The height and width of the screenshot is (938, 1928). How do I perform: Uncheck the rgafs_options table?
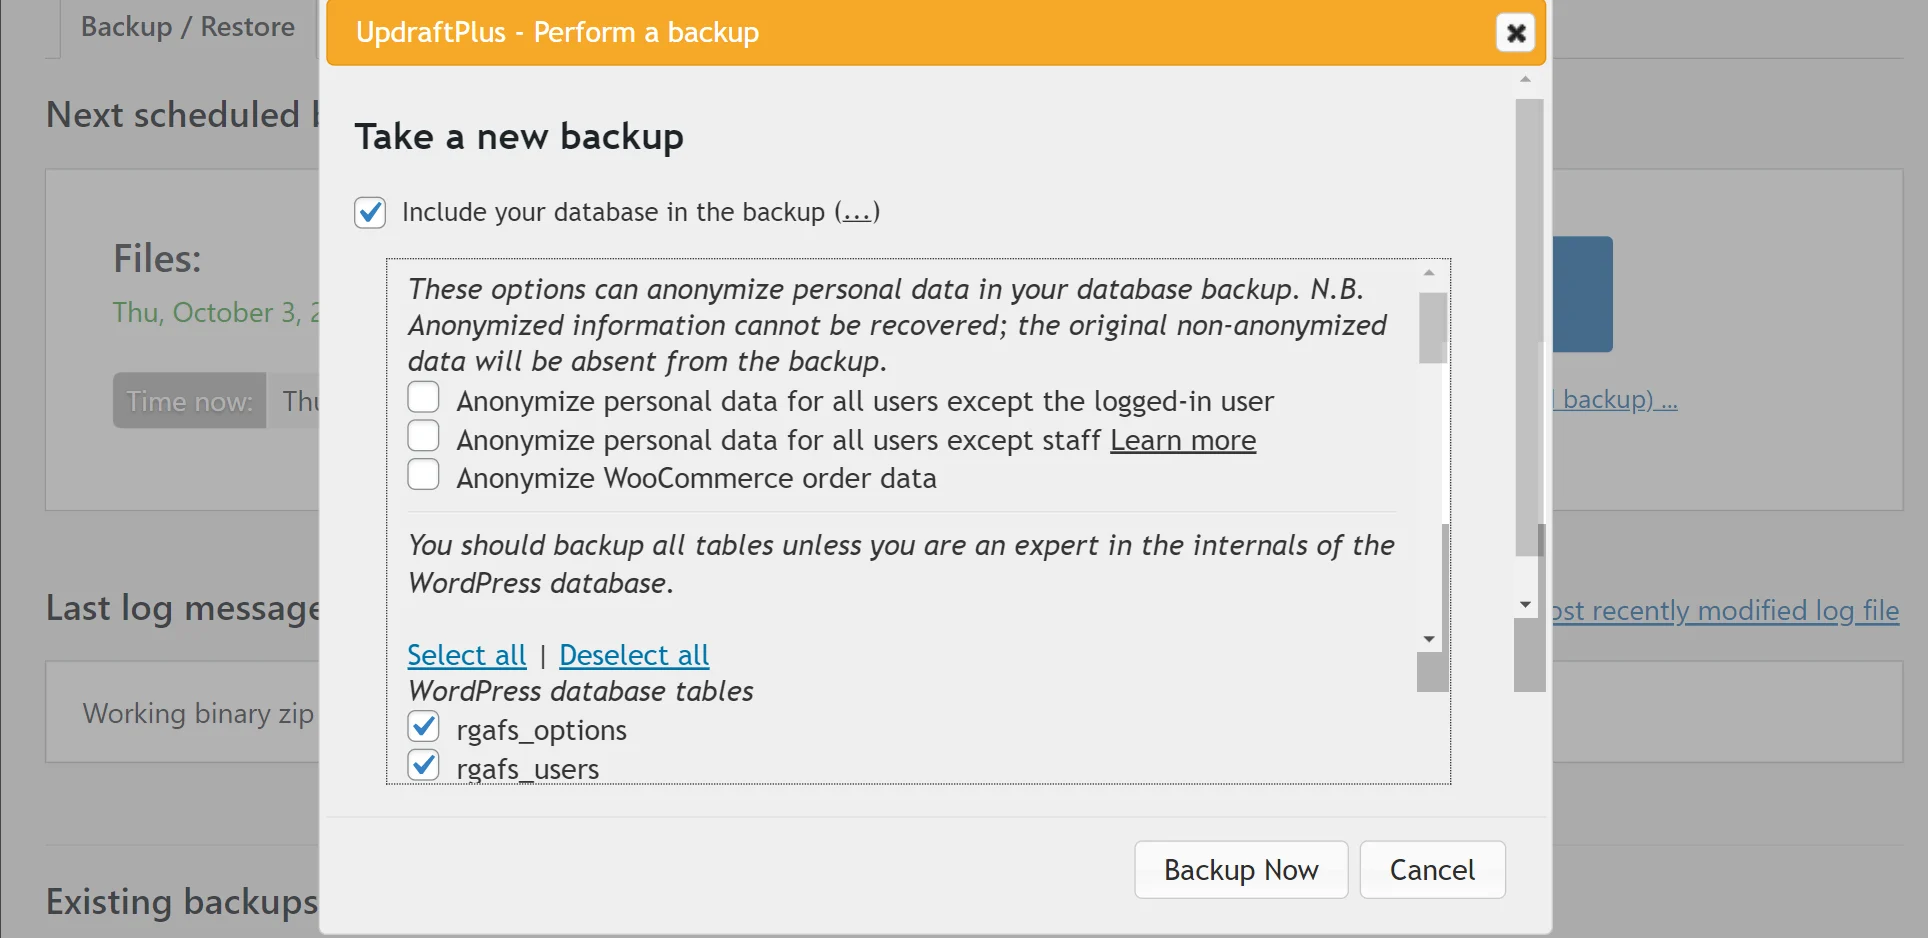[424, 727]
